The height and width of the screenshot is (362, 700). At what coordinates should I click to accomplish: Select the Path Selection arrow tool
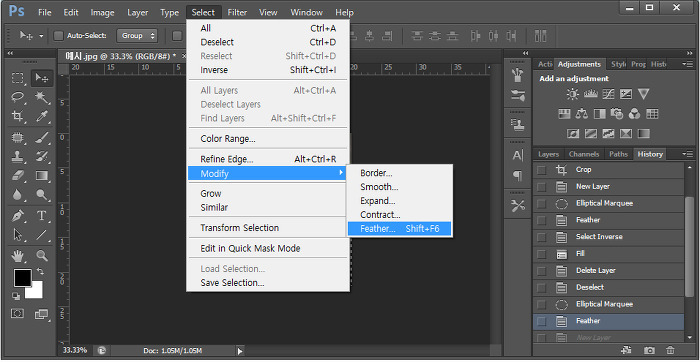(x=17, y=235)
